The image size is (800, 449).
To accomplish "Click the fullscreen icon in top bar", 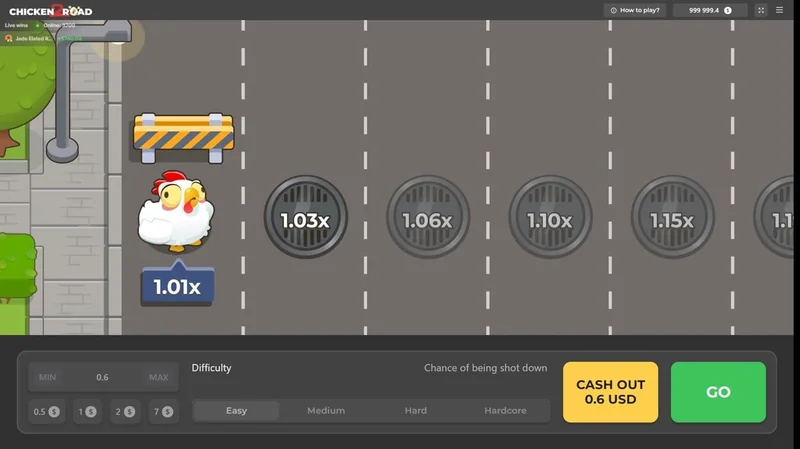I will click(x=761, y=10).
